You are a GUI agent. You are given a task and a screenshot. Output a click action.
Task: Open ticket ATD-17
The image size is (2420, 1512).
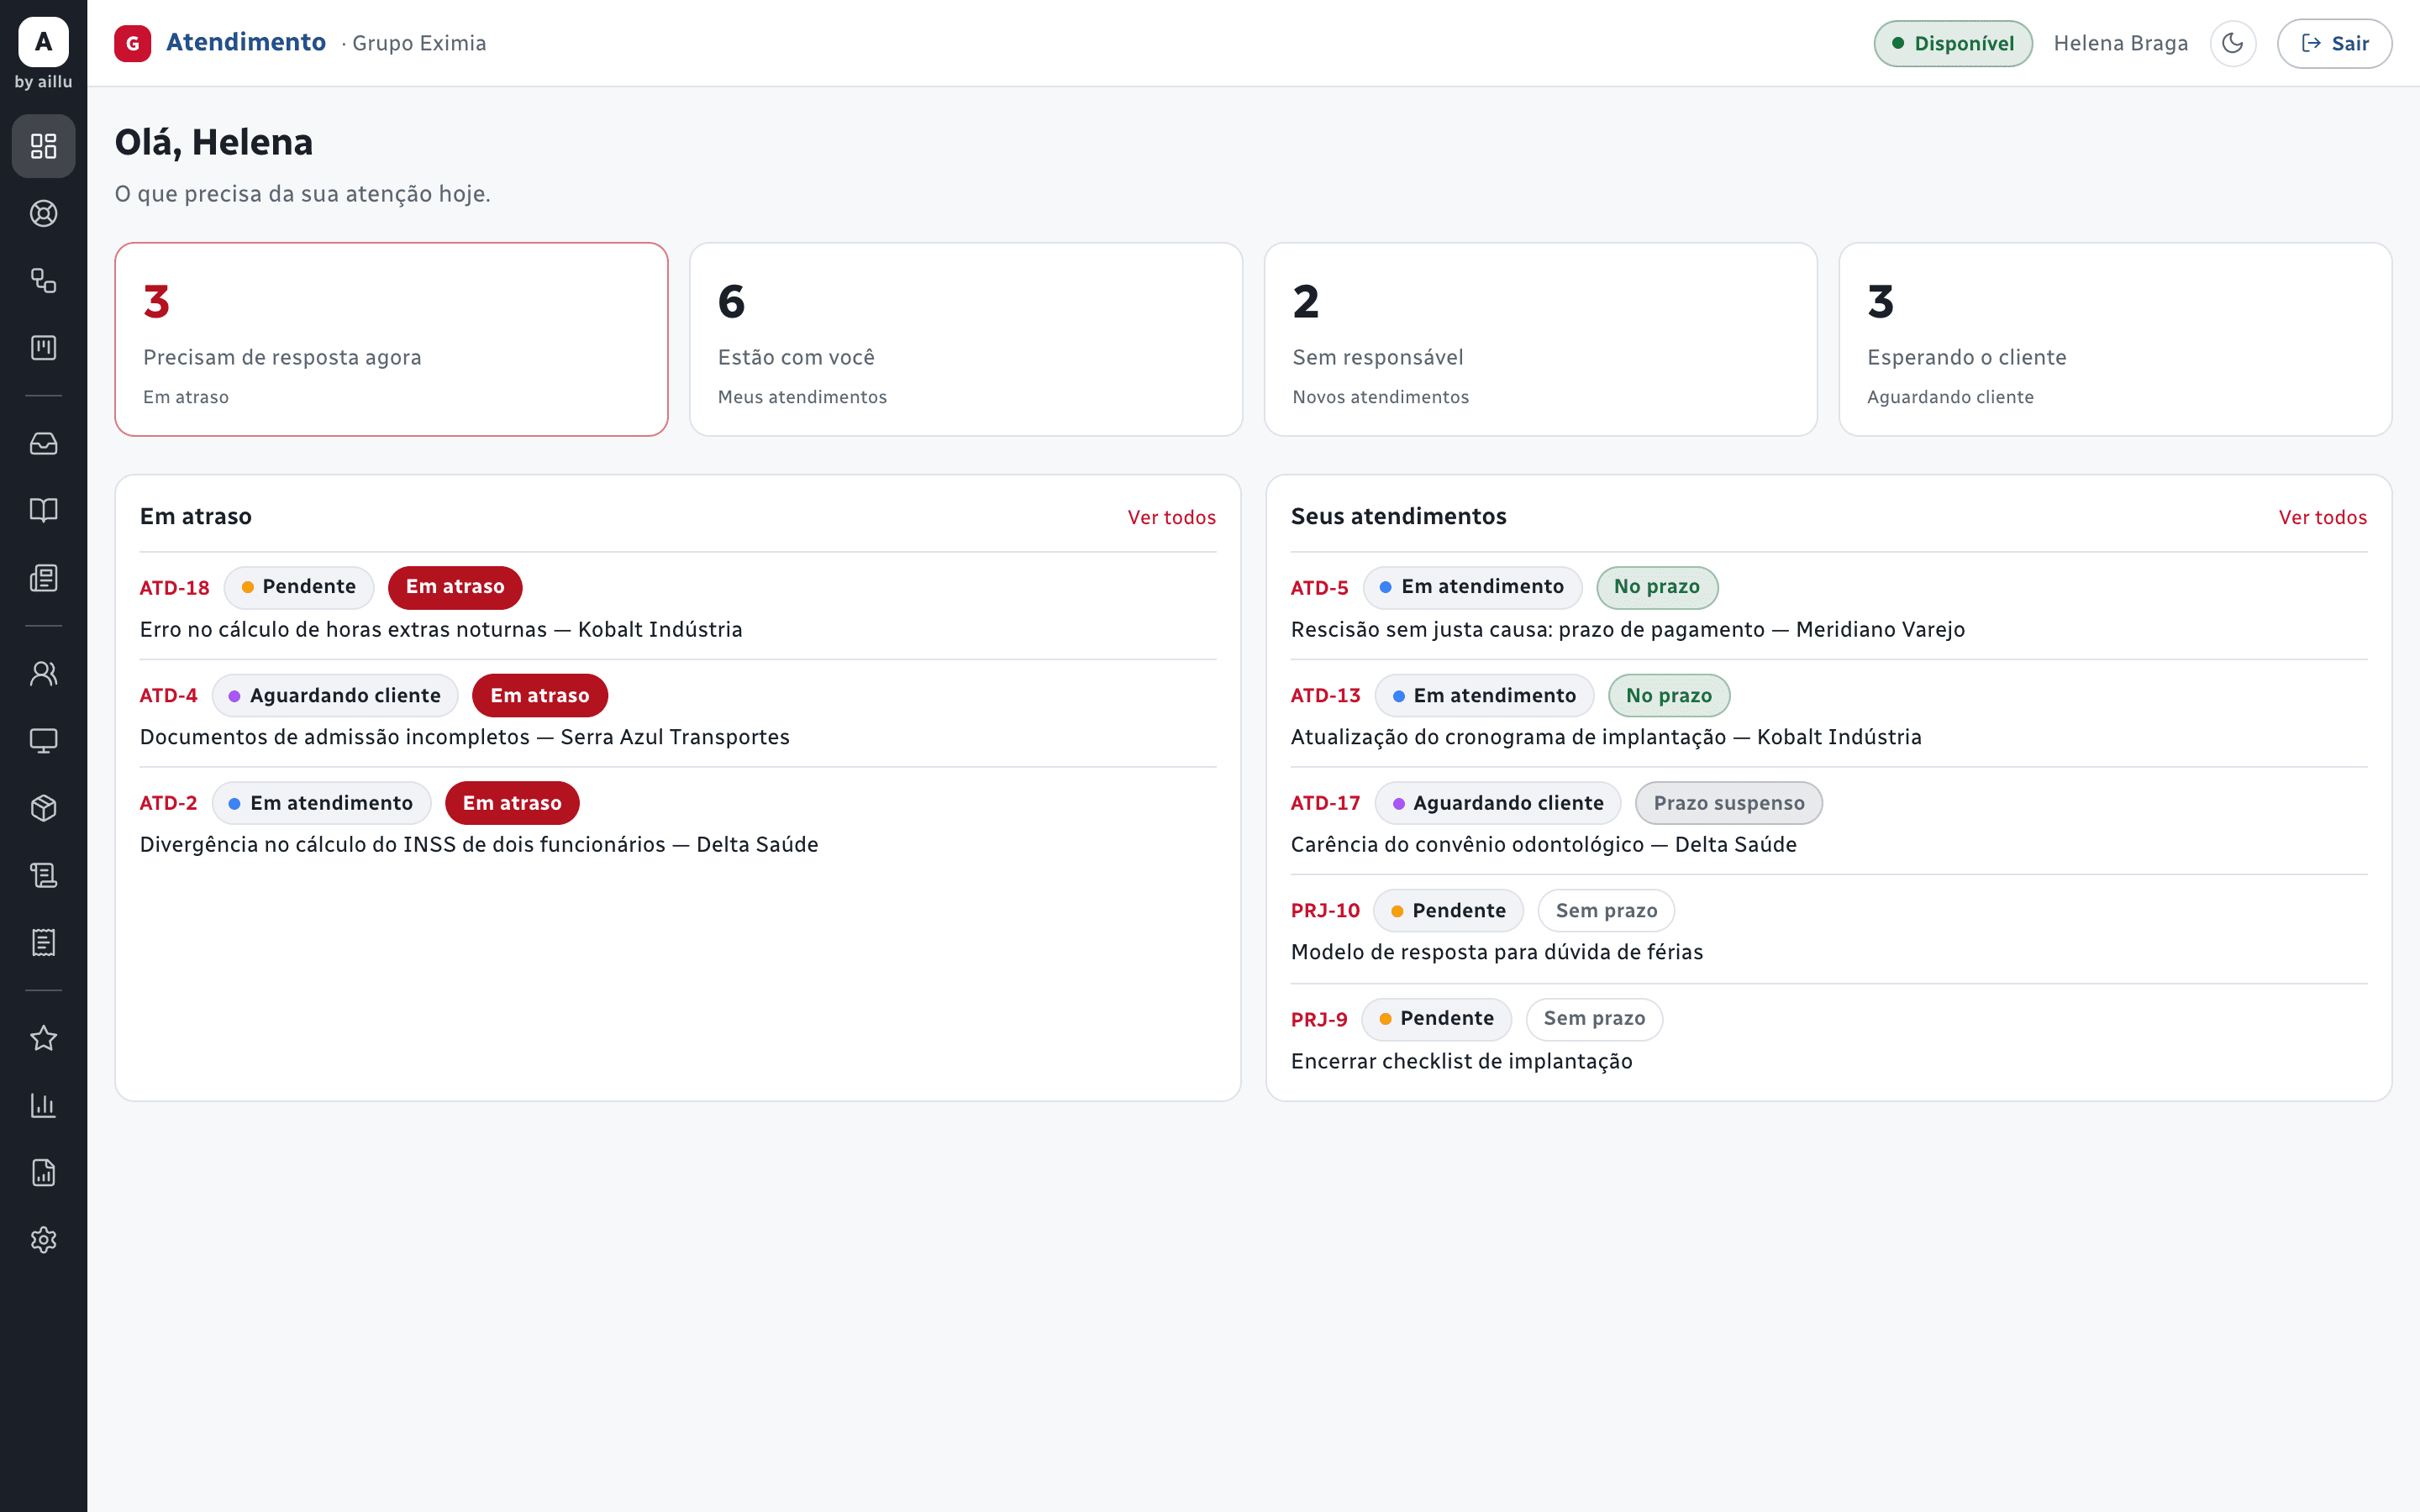point(1325,803)
